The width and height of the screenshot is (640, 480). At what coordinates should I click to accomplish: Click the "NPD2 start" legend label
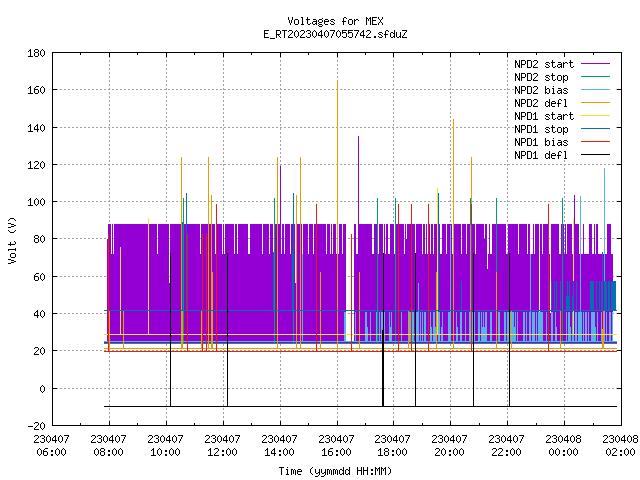544,64
